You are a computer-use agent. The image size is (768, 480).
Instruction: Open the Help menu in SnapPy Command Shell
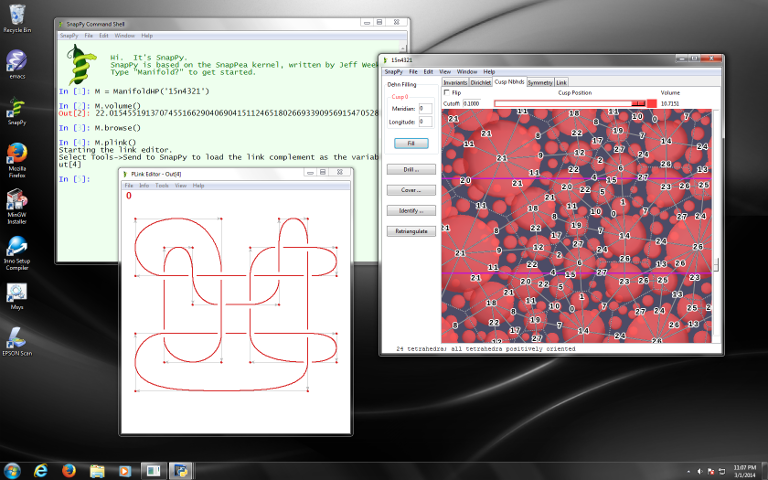[147, 36]
